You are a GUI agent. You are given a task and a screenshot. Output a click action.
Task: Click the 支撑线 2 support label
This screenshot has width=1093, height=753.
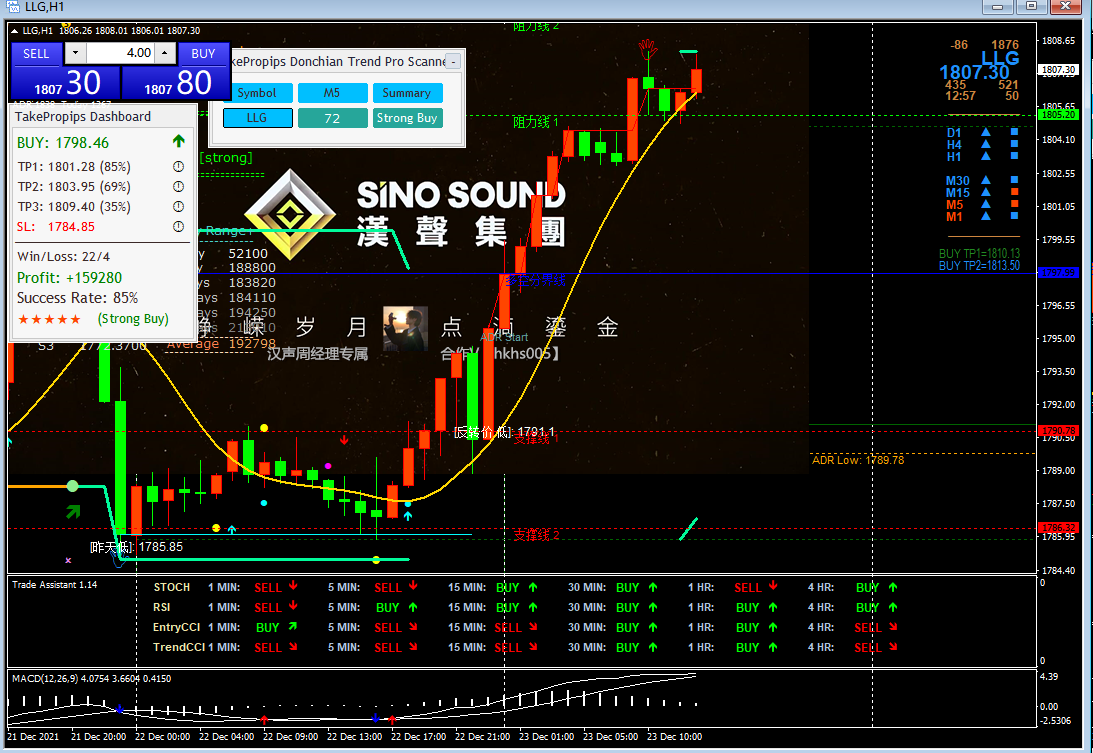coord(536,535)
